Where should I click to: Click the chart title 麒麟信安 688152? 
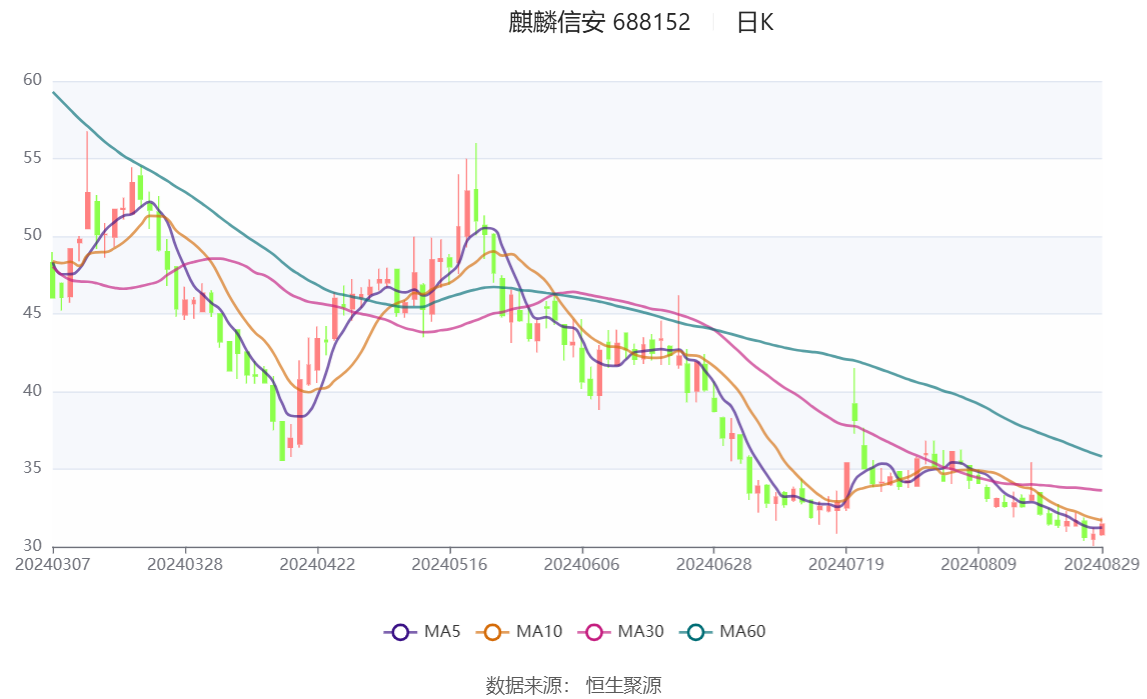coord(599,23)
